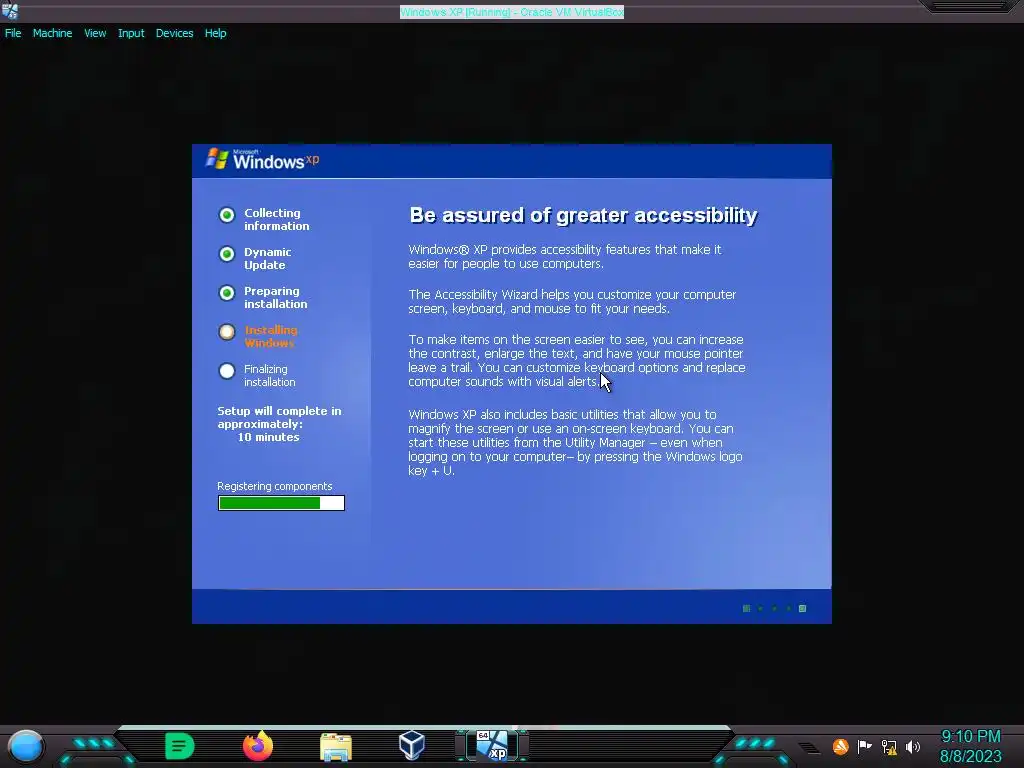Screen dimensions: 1024x768
Task: Click the Finalizing installation step indicator
Action: click(x=227, y=371)
